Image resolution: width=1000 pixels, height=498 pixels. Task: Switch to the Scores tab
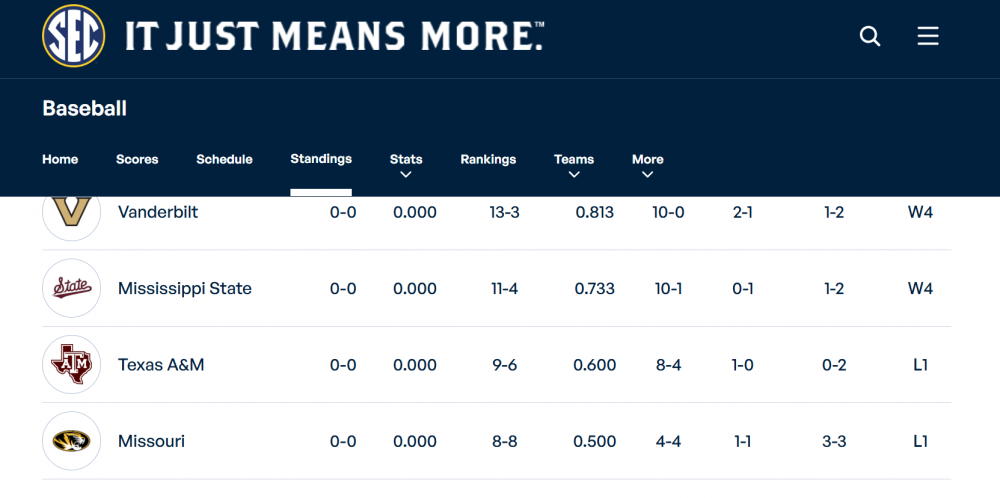coord(137,159)
